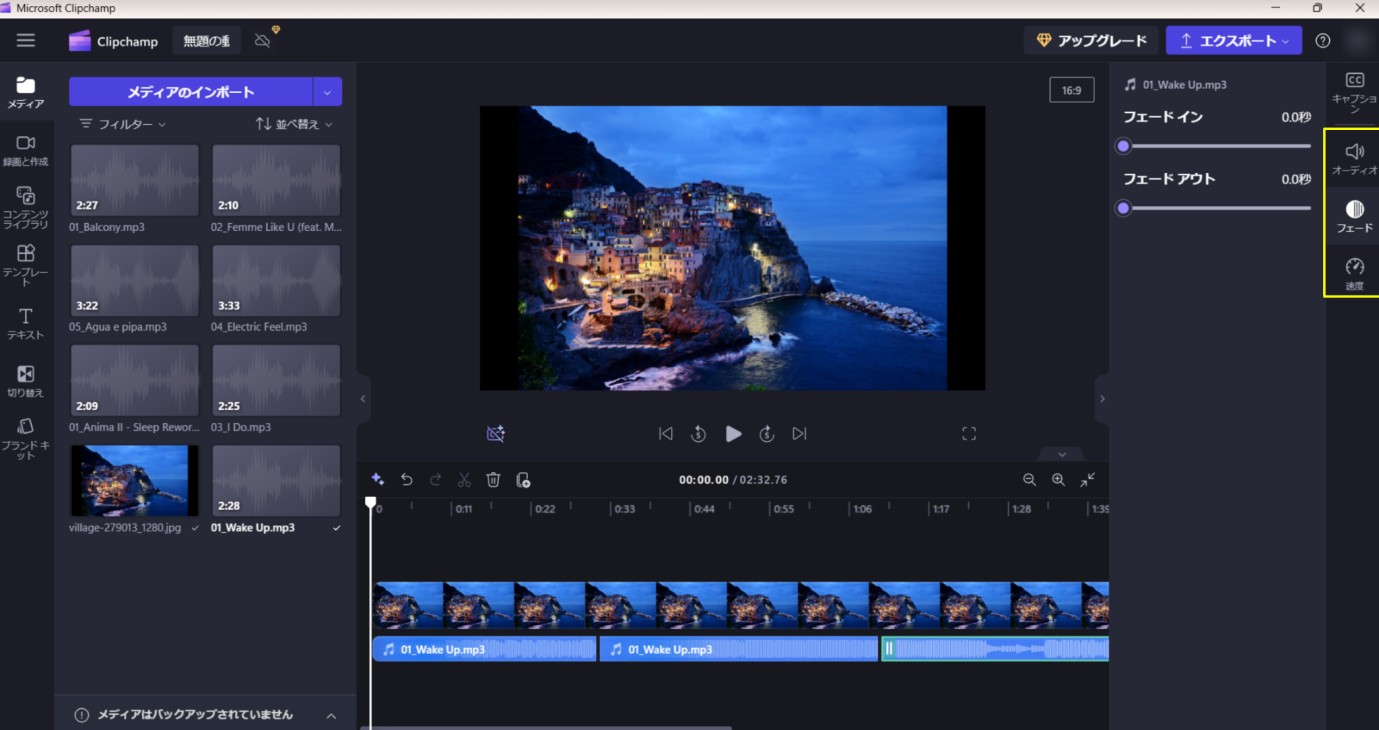
Task: Select the 01_Anima II audio thumbnail
Action: pos(135,380)
